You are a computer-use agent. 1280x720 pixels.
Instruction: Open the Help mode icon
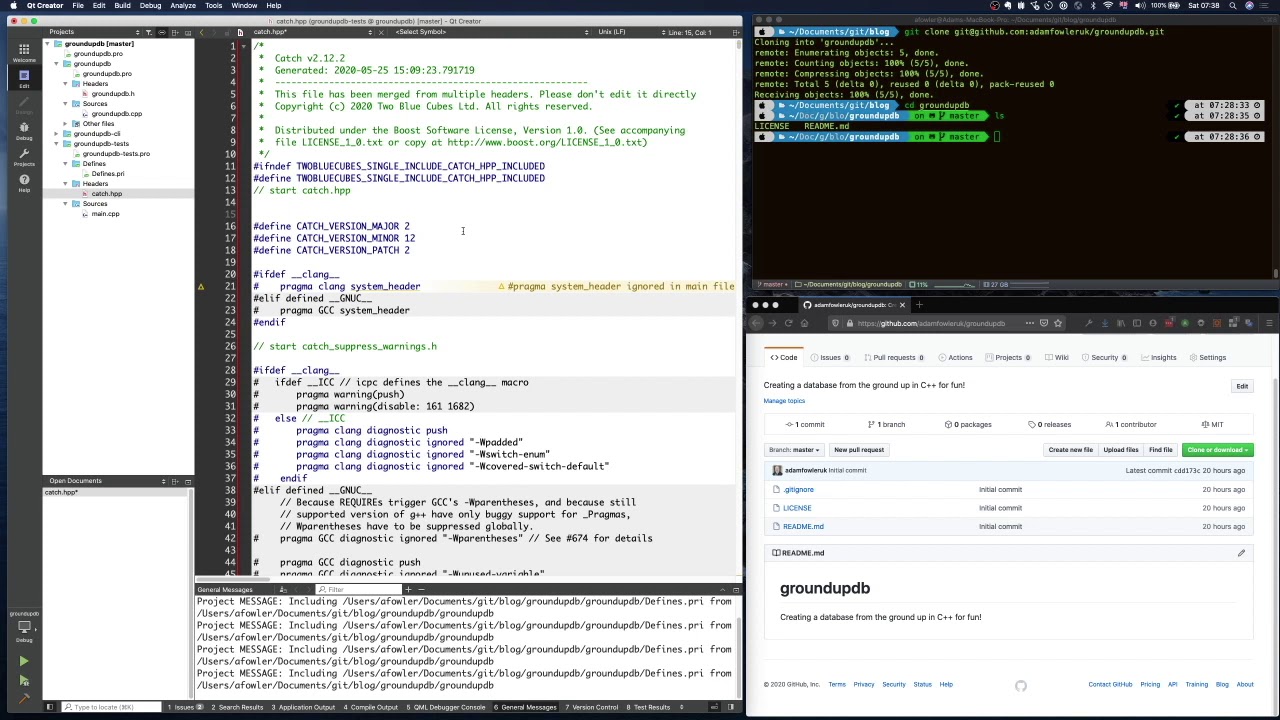tap(24, 181)
